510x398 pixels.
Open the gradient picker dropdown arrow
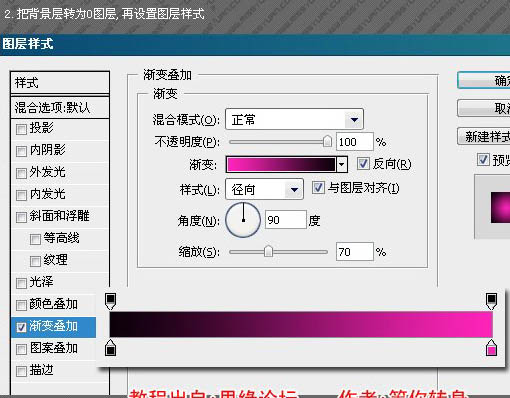341,164
